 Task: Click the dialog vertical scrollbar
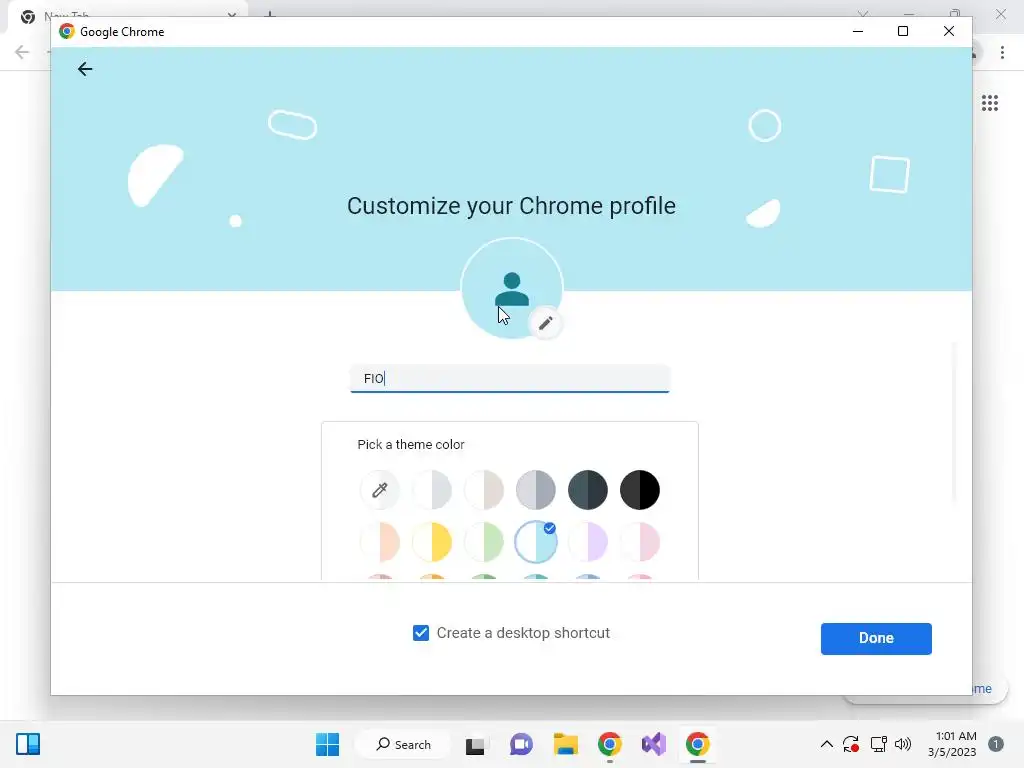(954, 423)
